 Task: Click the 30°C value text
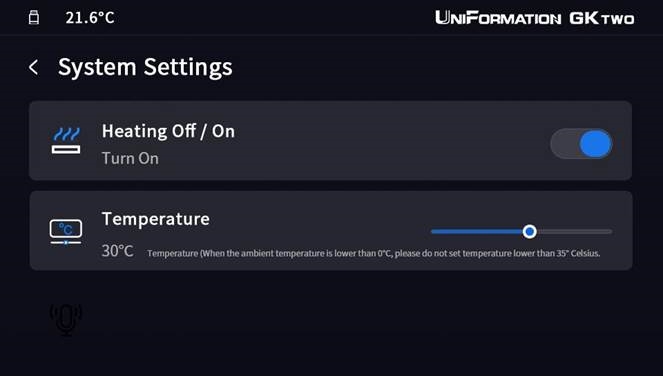coord(118,251)
